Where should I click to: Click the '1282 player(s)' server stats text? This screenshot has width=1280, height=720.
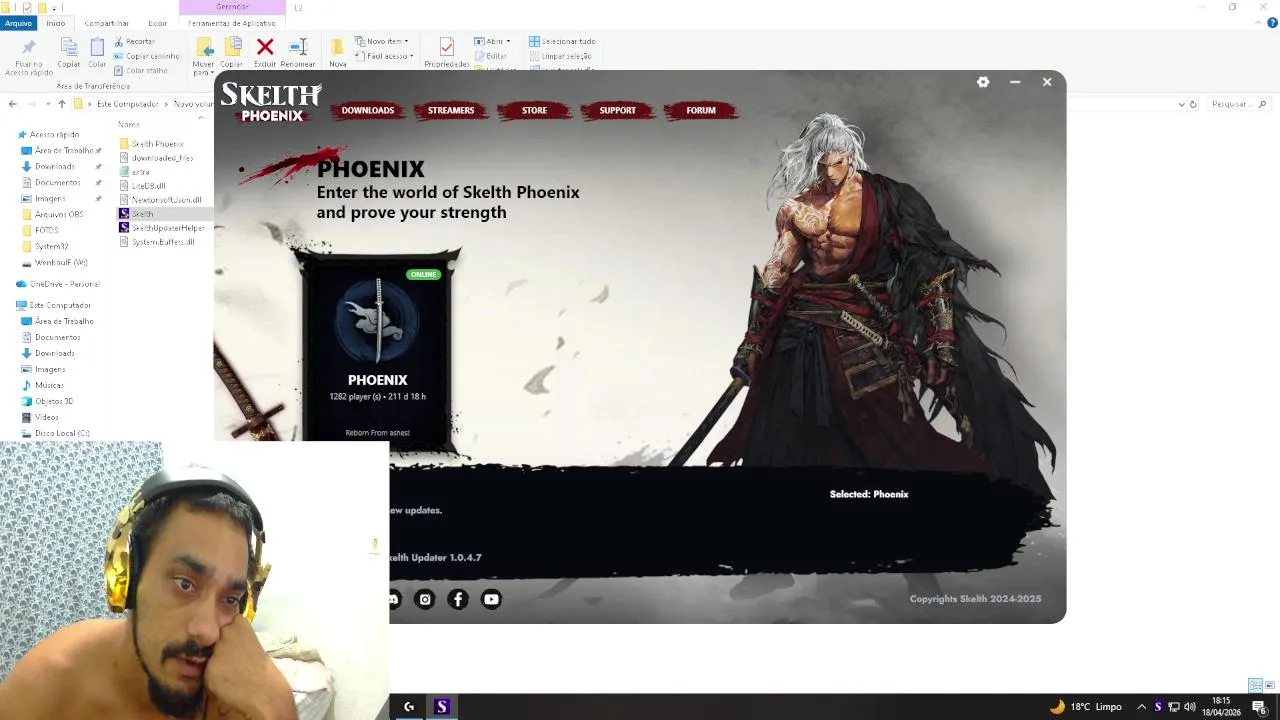point(377,397)
